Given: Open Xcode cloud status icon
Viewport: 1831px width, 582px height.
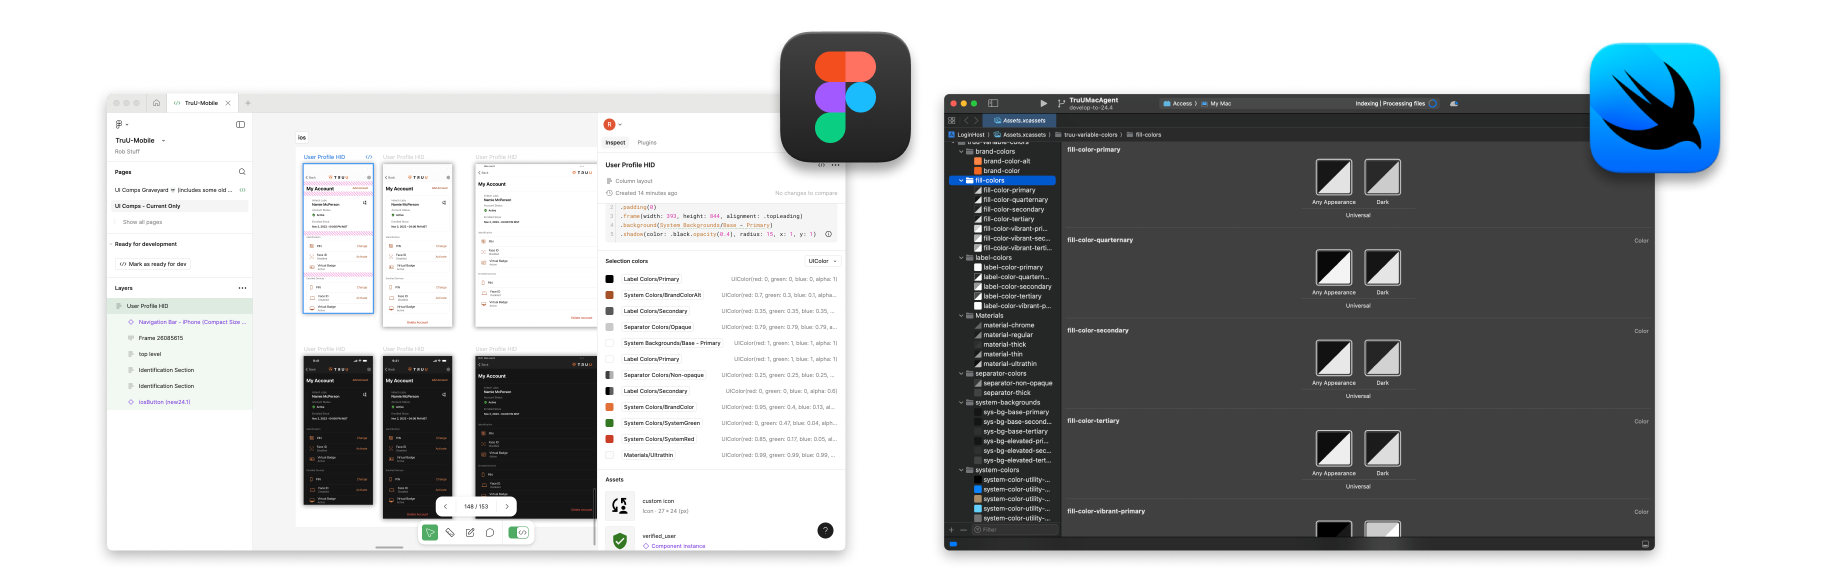Looking at the screenshot, I should (1454, 103).
